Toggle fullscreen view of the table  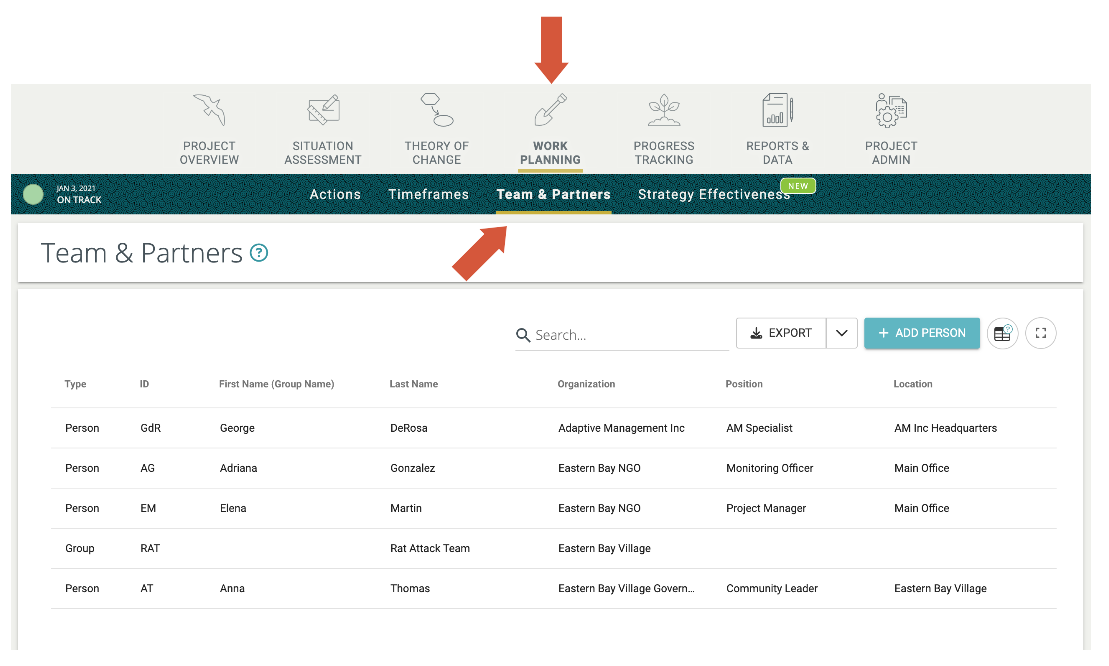(x=1041, y=334)
